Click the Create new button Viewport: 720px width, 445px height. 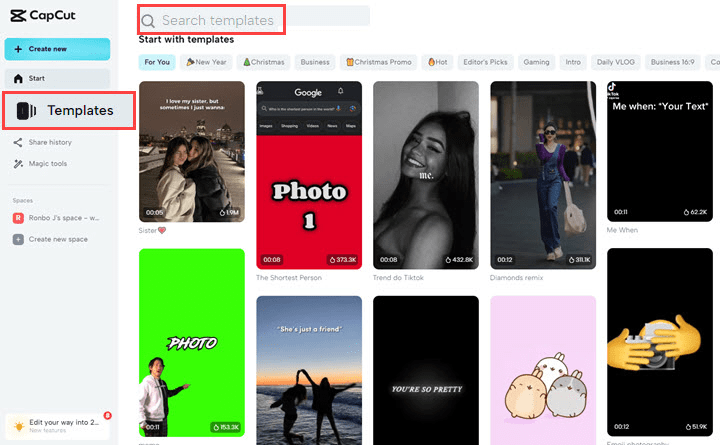coord(57,49)
